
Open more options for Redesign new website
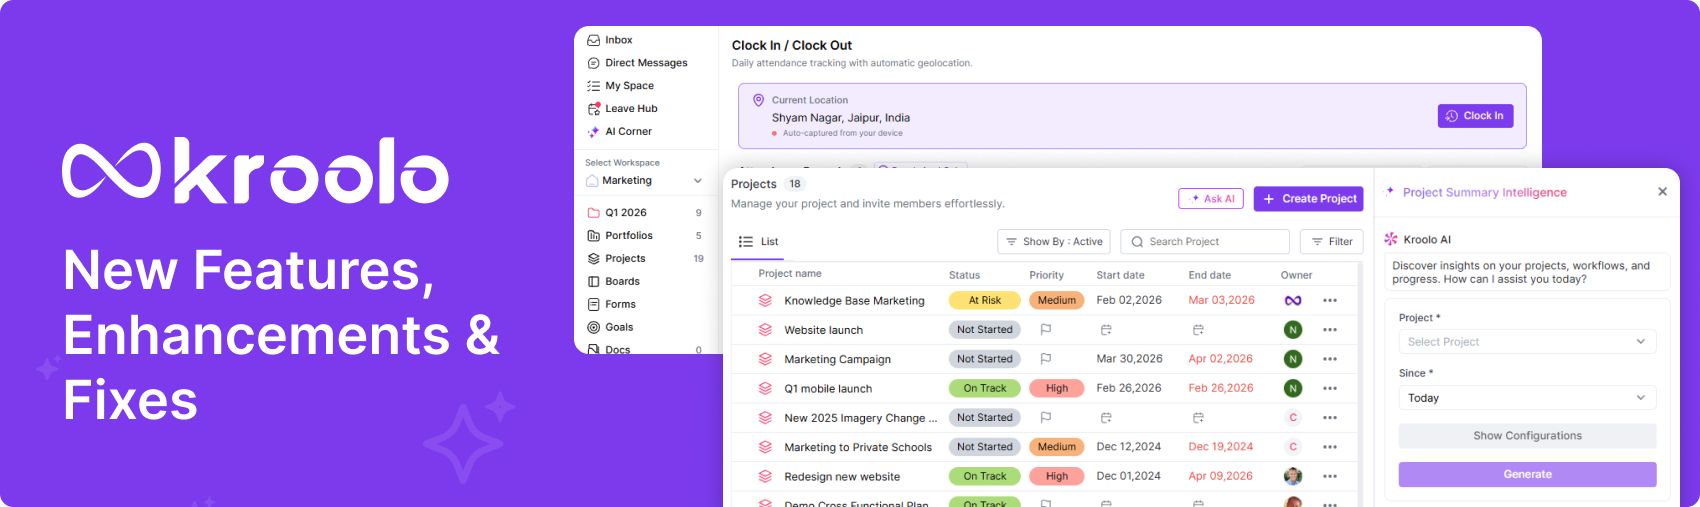[1330, 477]
